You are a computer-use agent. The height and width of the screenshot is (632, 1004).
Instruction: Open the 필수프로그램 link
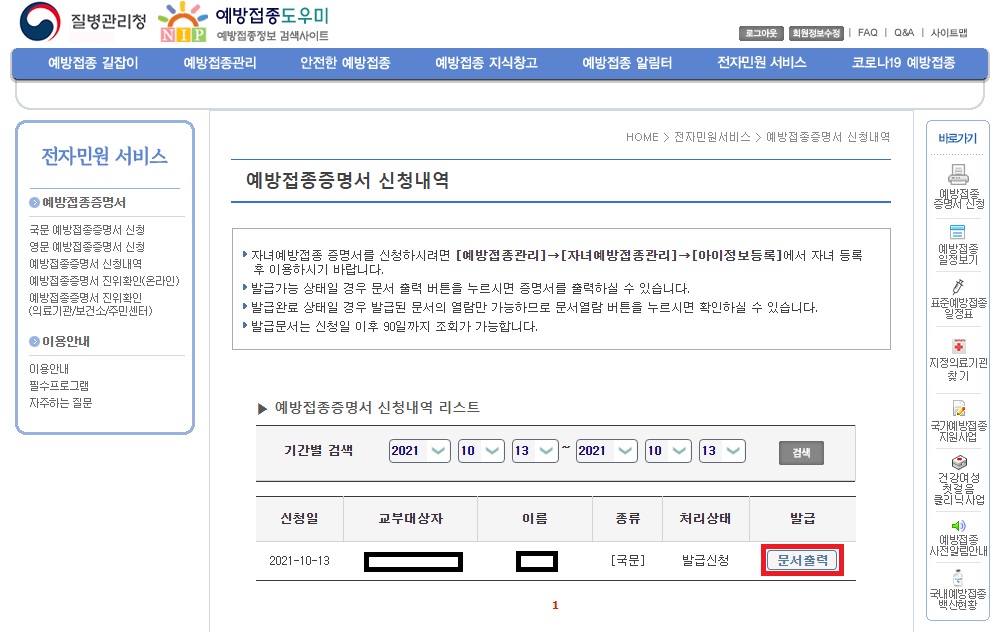59,385
